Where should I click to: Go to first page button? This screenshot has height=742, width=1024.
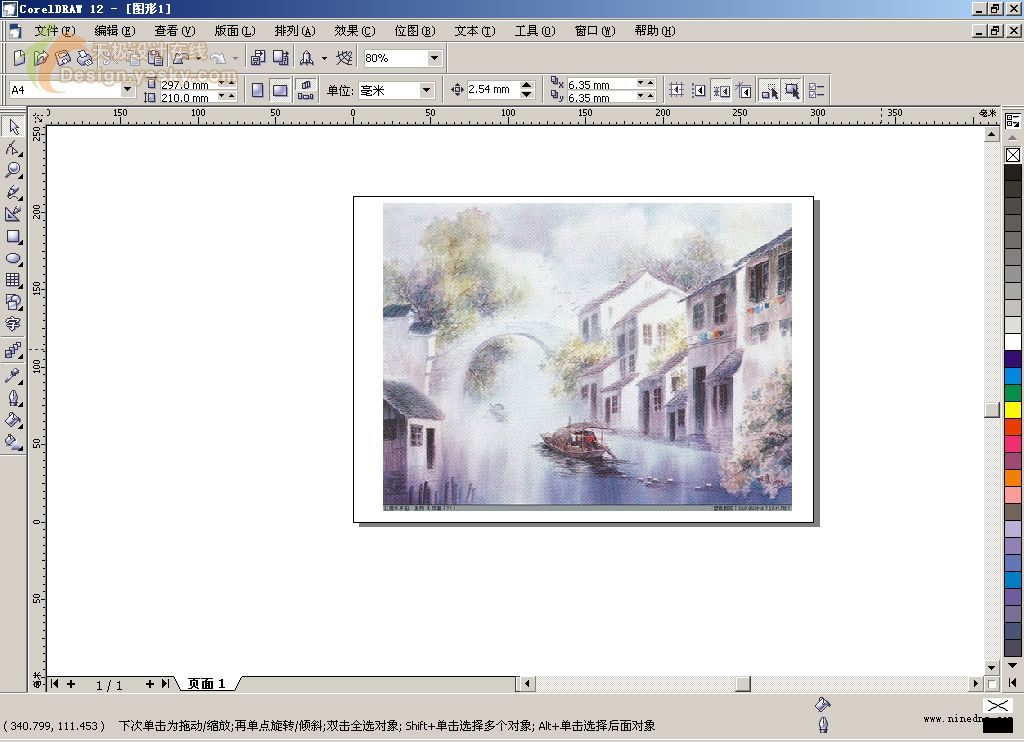coord(55,684)
